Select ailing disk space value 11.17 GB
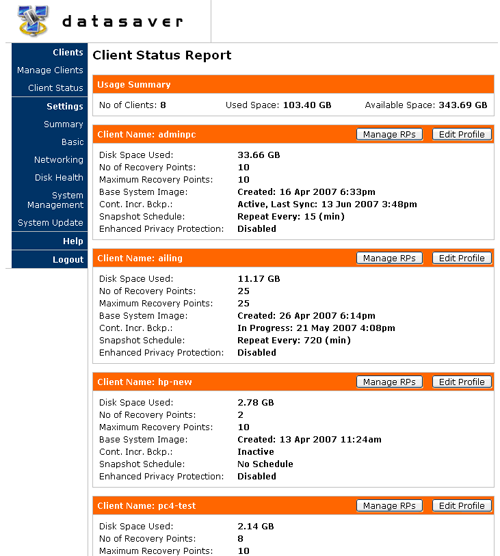The width and height of the screenshot is (500, 556). [259, 279]
